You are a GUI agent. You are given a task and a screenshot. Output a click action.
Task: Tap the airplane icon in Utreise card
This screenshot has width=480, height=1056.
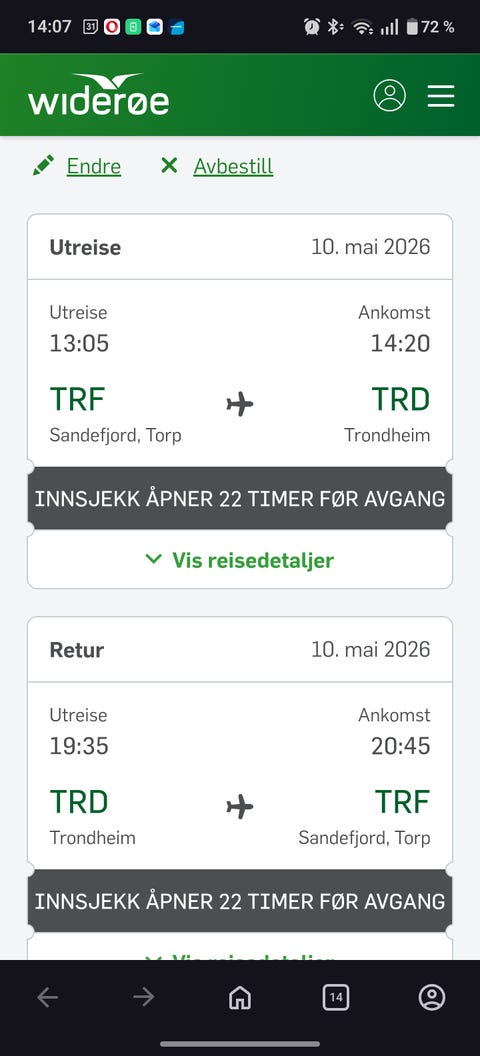(x=240, y=404)
